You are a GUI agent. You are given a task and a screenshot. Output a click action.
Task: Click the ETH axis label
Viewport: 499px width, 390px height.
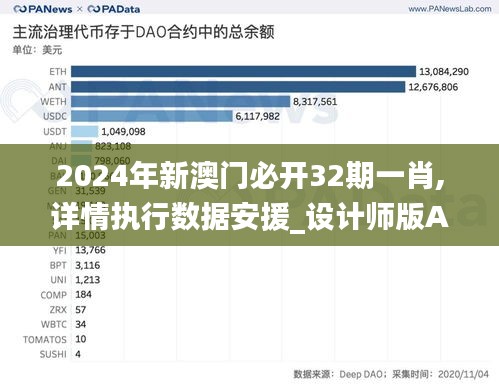pyautogui.click(x=58, y=72)
